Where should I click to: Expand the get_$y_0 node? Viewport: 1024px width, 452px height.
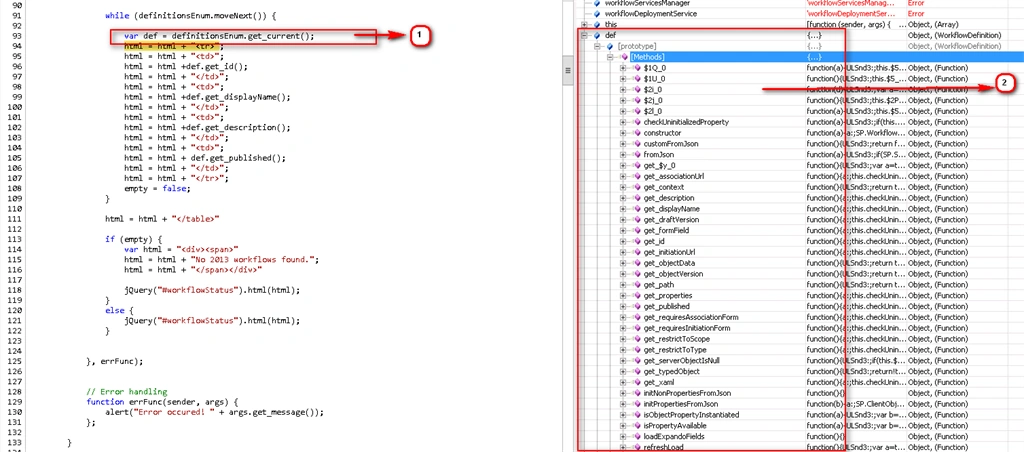pyautogui.click(x=623, y=165)
